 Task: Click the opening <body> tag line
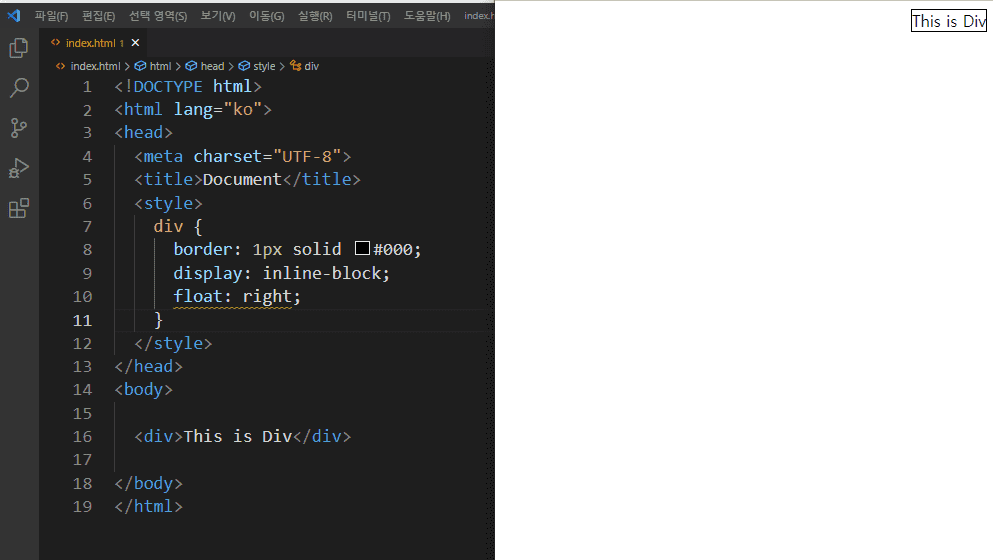click(144, 390)
